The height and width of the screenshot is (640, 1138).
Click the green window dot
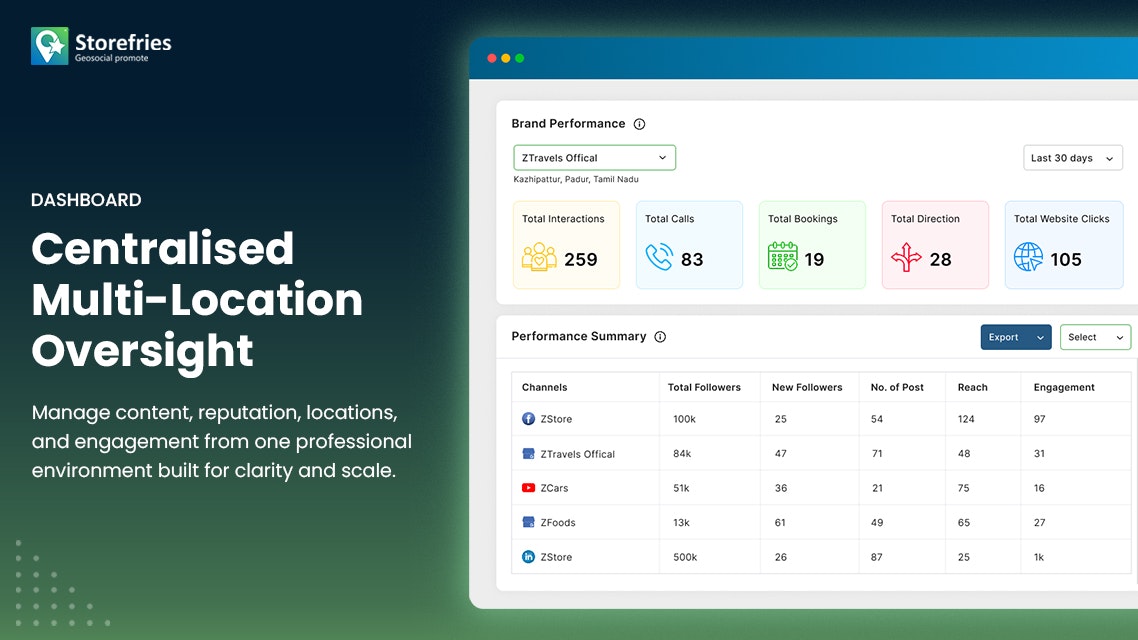(x=520, y=58)
